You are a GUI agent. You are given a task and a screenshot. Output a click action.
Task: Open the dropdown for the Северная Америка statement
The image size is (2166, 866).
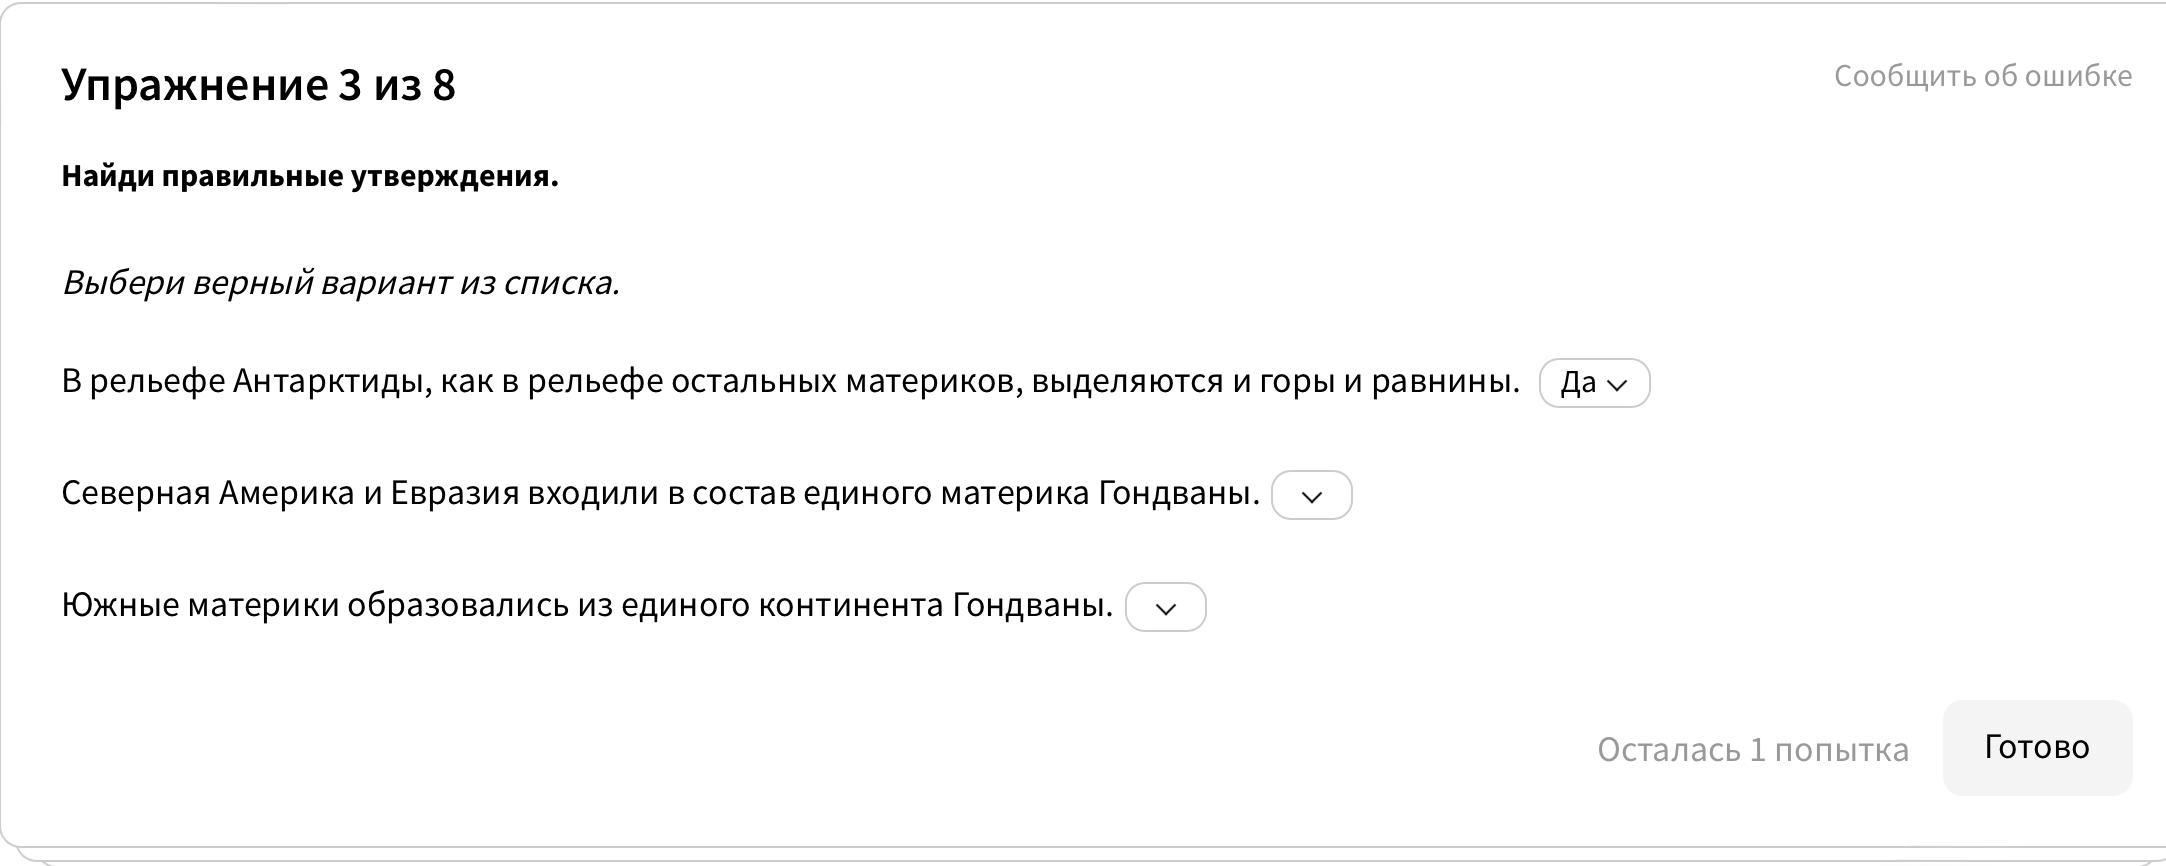[x=1311, y=496]
